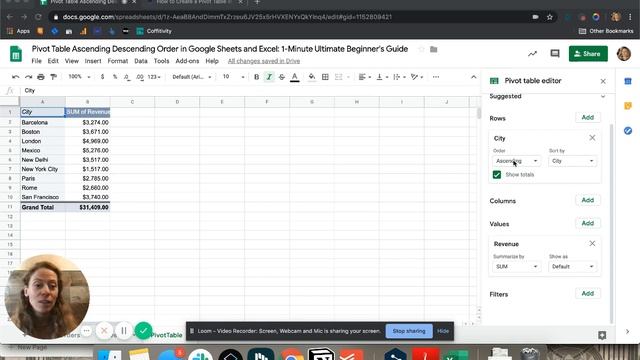Add a Filters field
The image size is (640, 360).
(587, 293)
